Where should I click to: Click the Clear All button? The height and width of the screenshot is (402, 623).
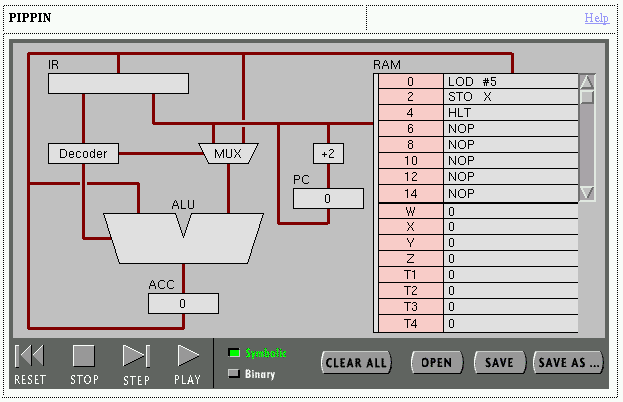pyautogui.click(x=356, y=362)
